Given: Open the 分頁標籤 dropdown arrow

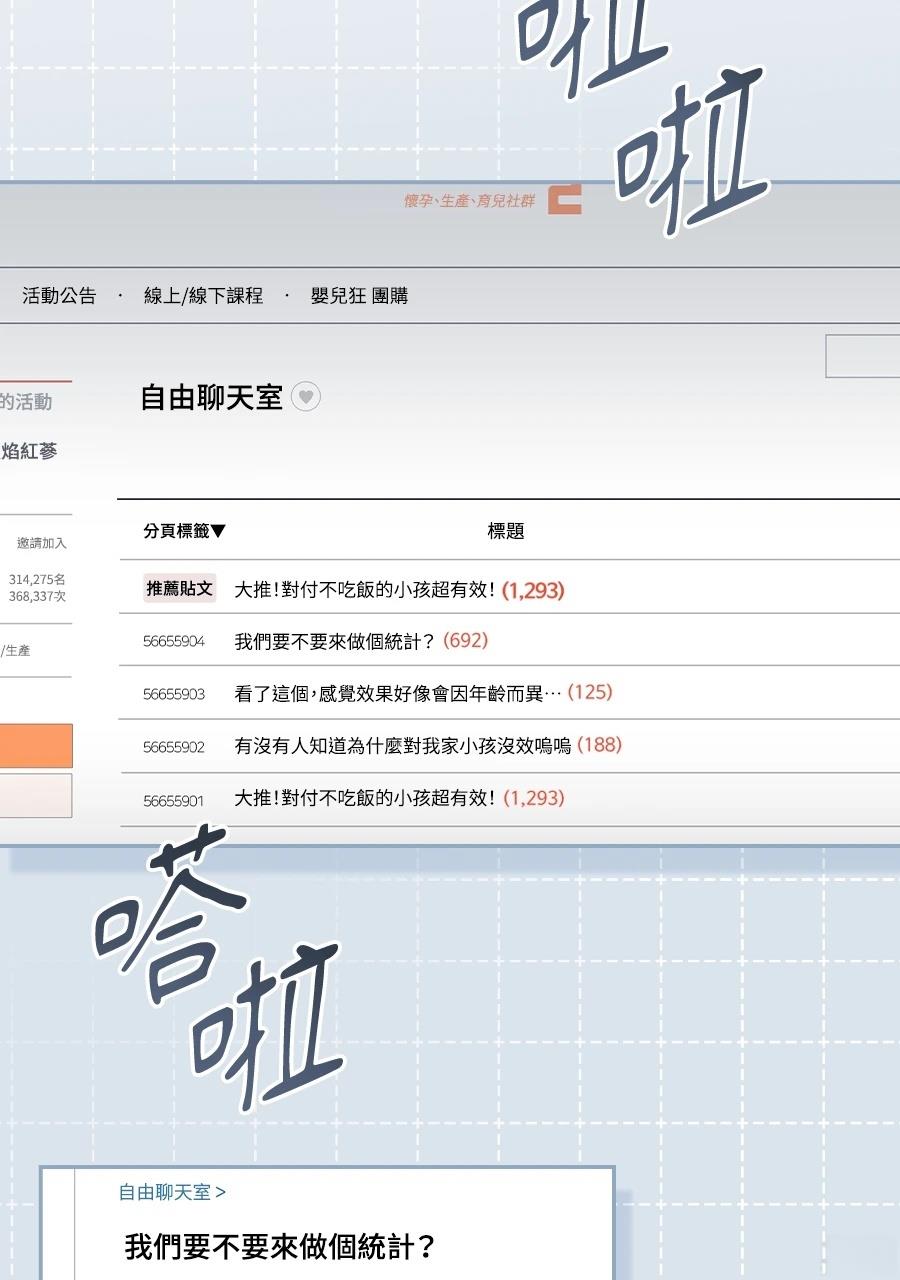Looking at the screenshot, I should click(218, 531).
